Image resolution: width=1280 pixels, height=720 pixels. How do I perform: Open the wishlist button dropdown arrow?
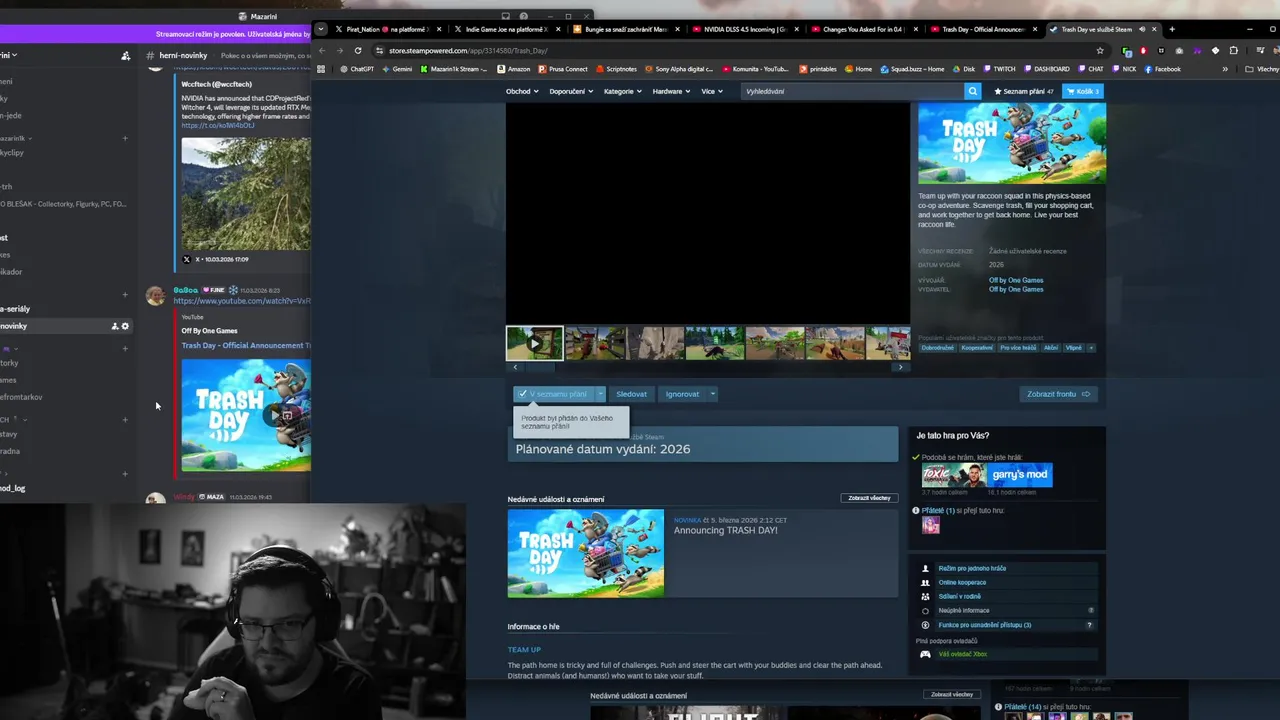click(x=600, y=394)
